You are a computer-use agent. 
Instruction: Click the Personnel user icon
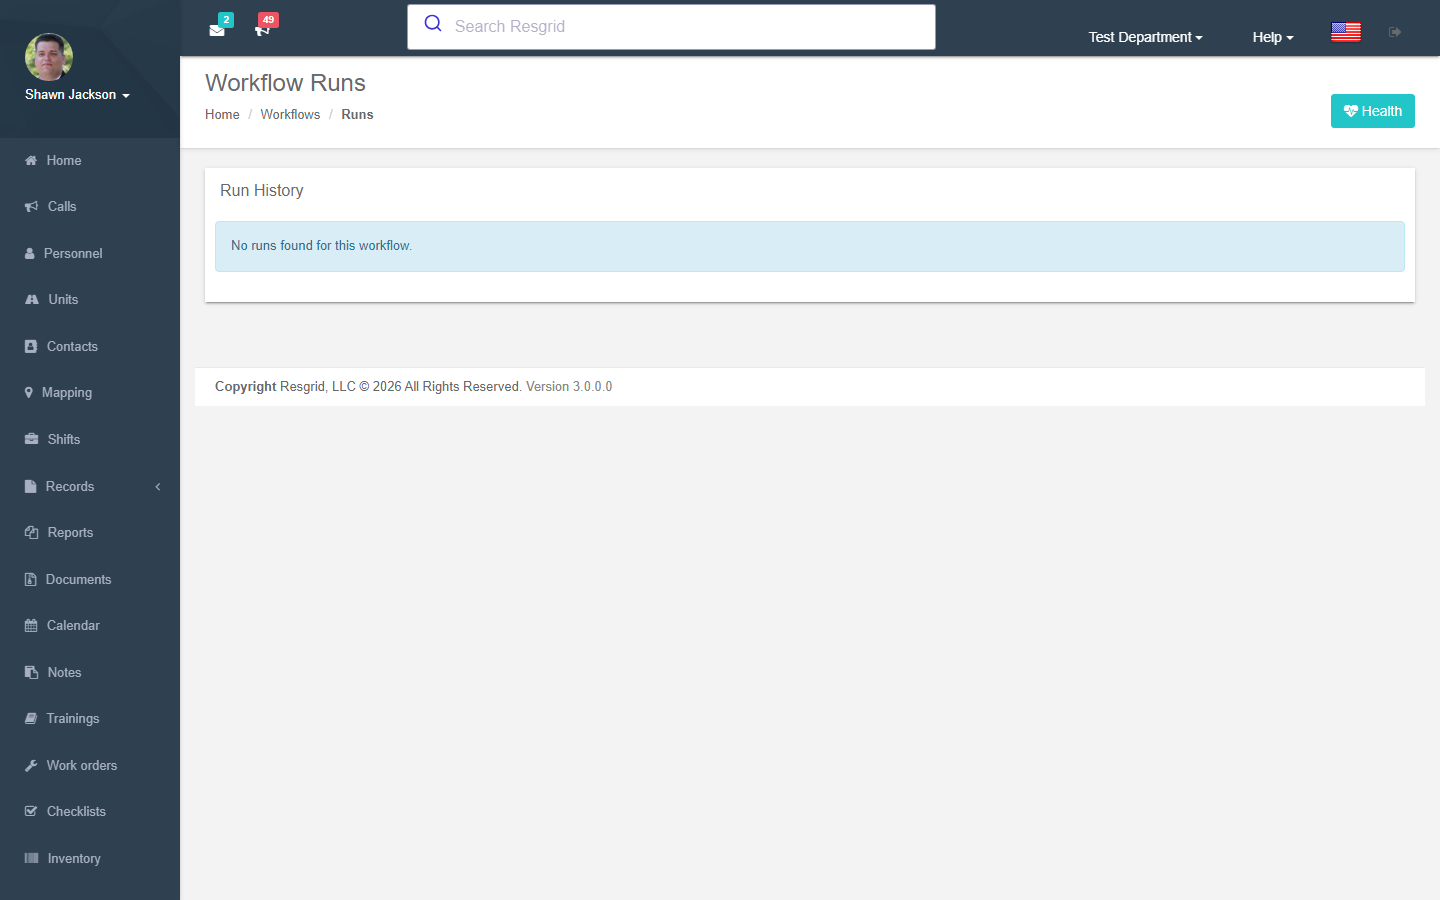30,254
